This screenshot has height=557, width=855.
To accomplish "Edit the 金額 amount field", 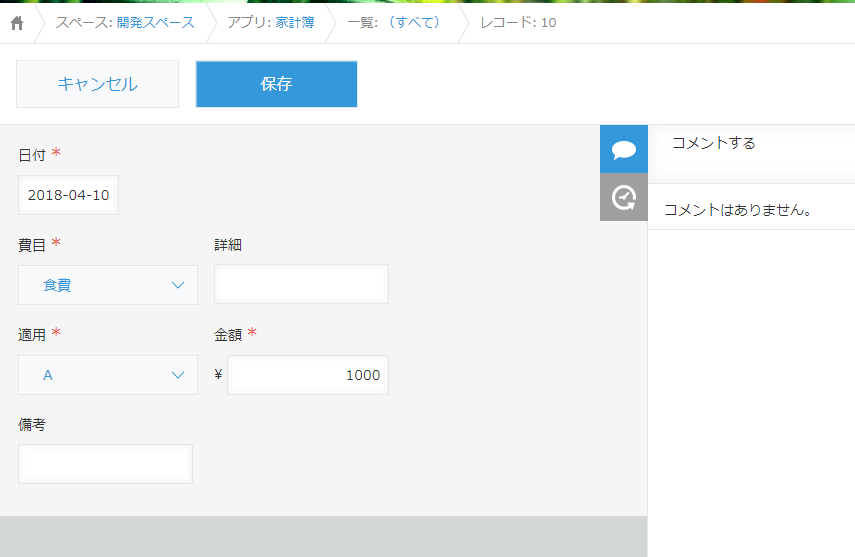I will (308, 375).
